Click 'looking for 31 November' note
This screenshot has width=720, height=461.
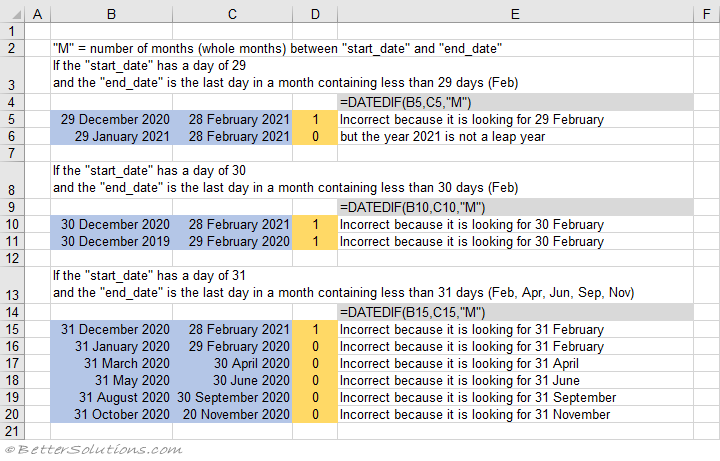point(475,414)
